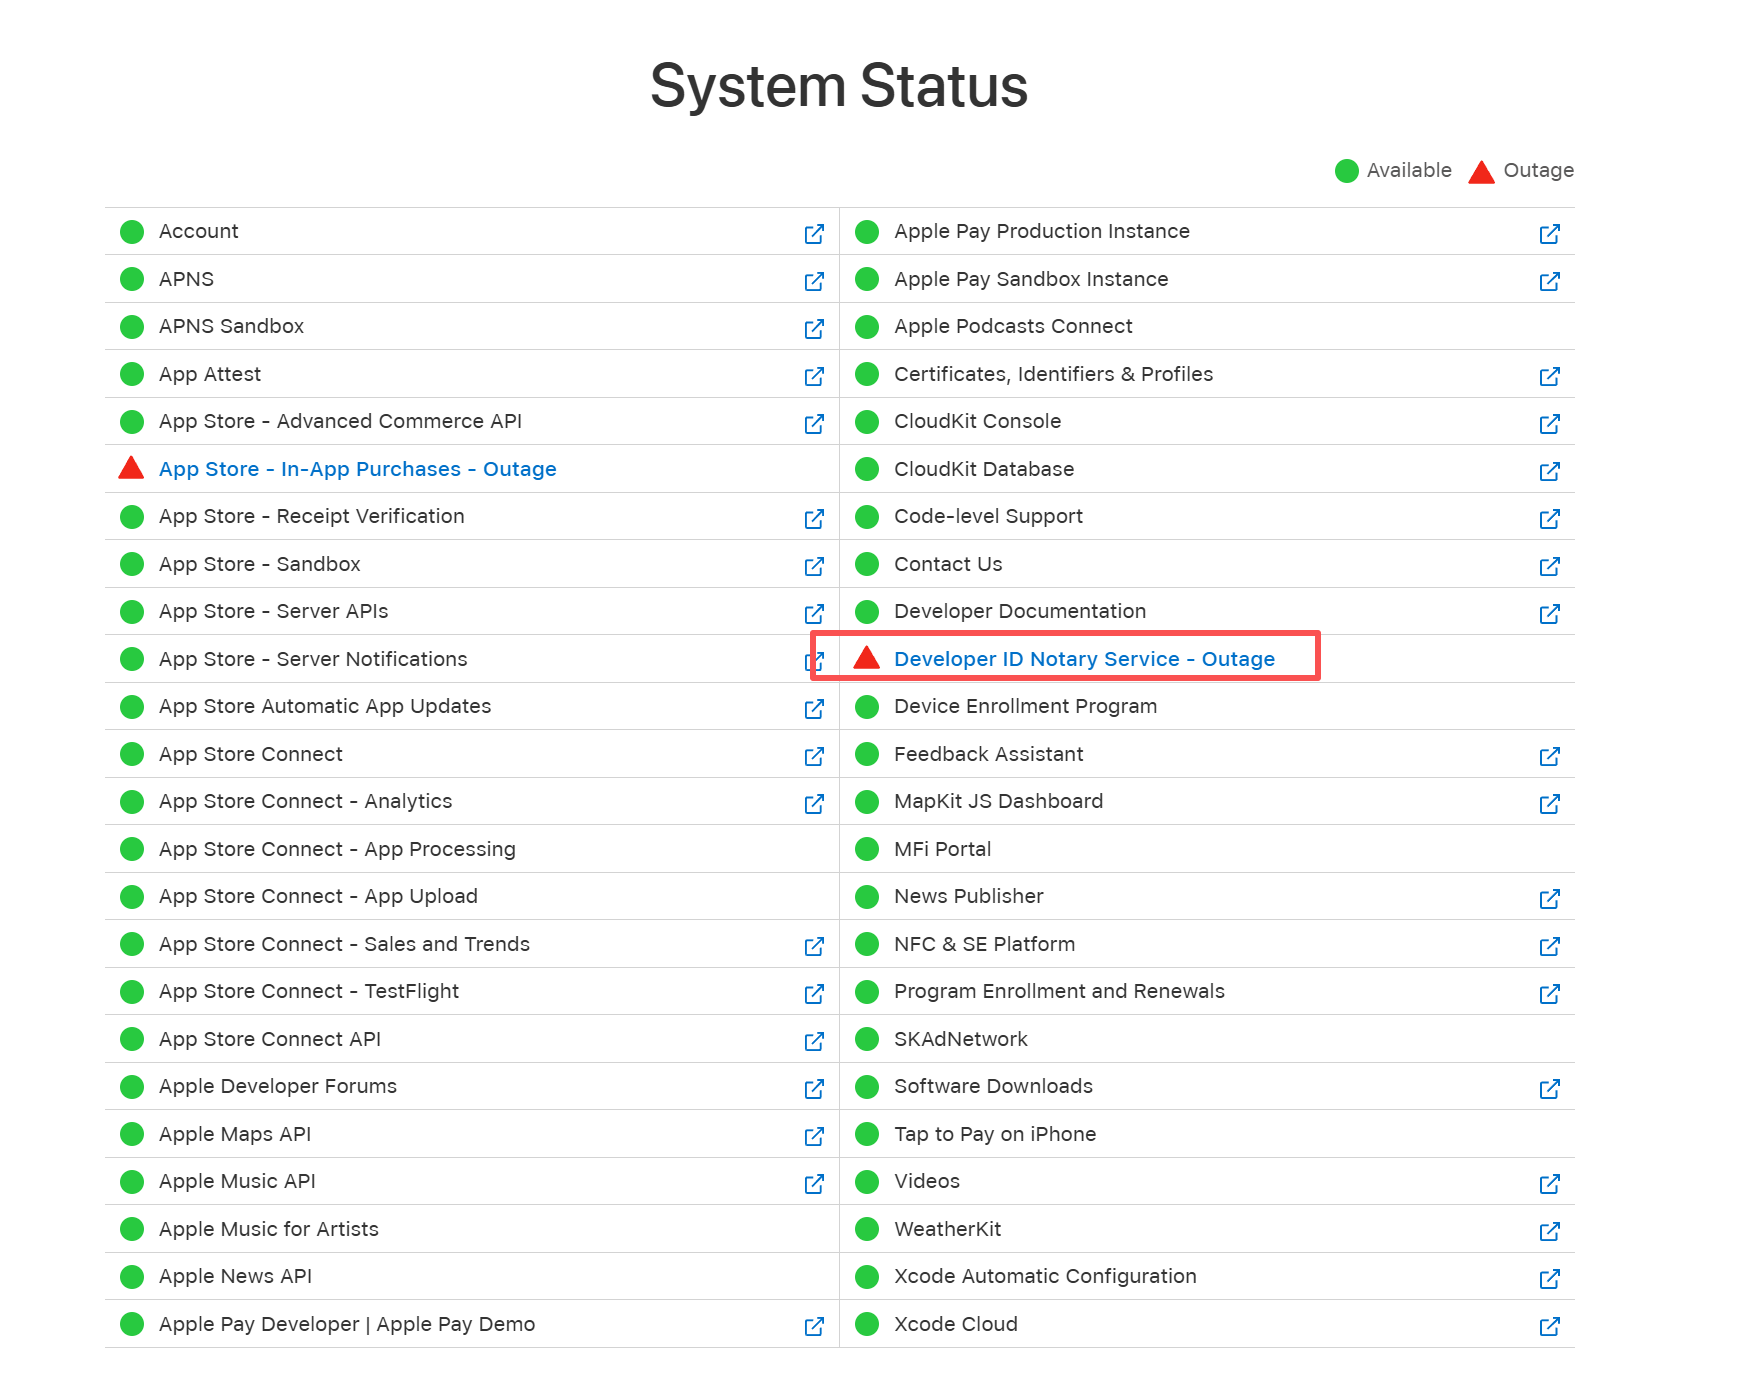This screenshot has height=1383, width=1740.
Task: Click outage triangle beside Developer ID Notary
Action: coord(866,658)
